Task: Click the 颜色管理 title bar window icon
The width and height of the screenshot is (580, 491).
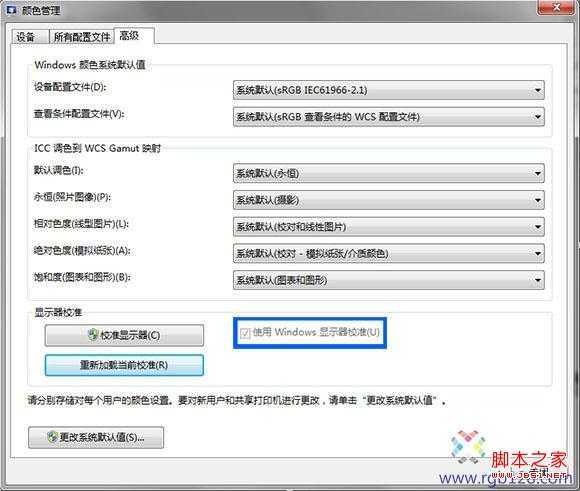Action: click(11, 10)
